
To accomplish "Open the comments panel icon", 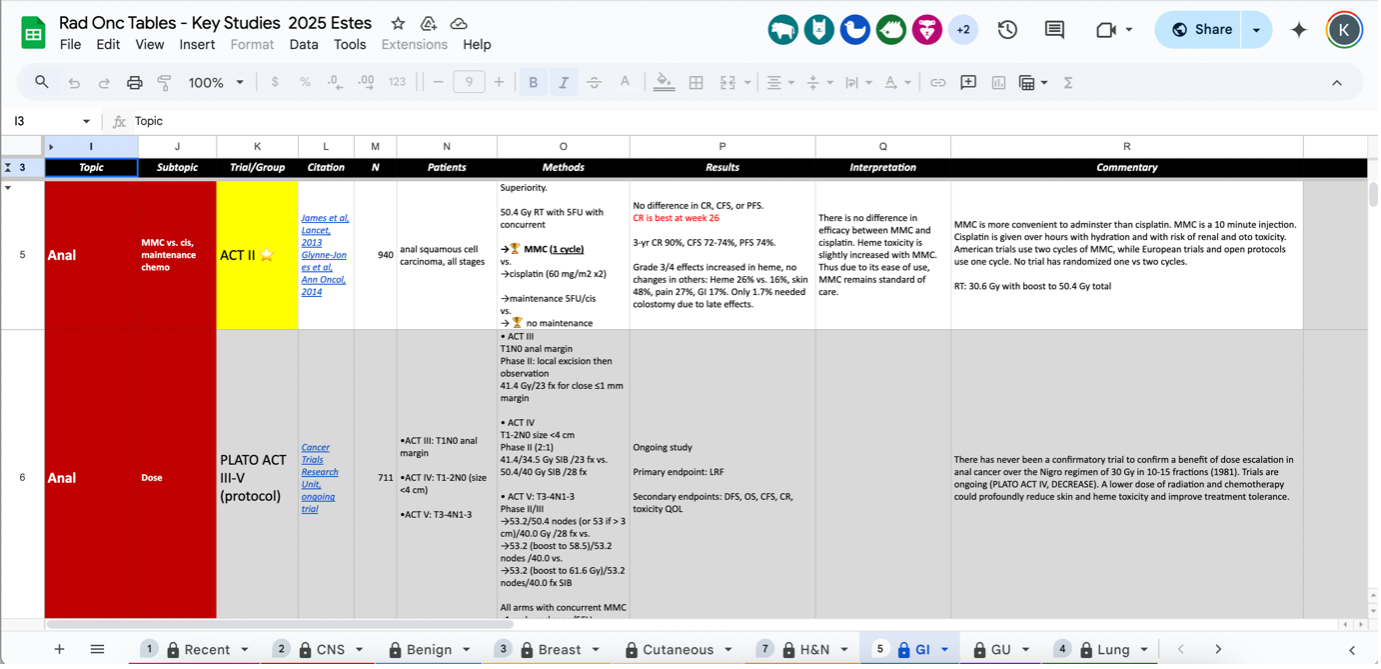I will pyautogui.click(x=1054, y=30).
